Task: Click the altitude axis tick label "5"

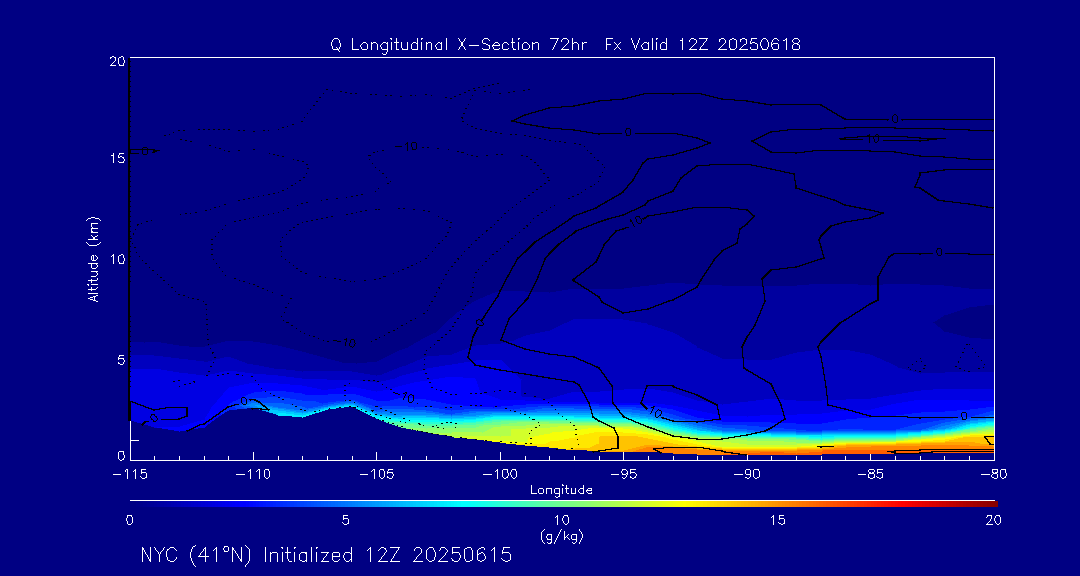Action: click(121, 360)
